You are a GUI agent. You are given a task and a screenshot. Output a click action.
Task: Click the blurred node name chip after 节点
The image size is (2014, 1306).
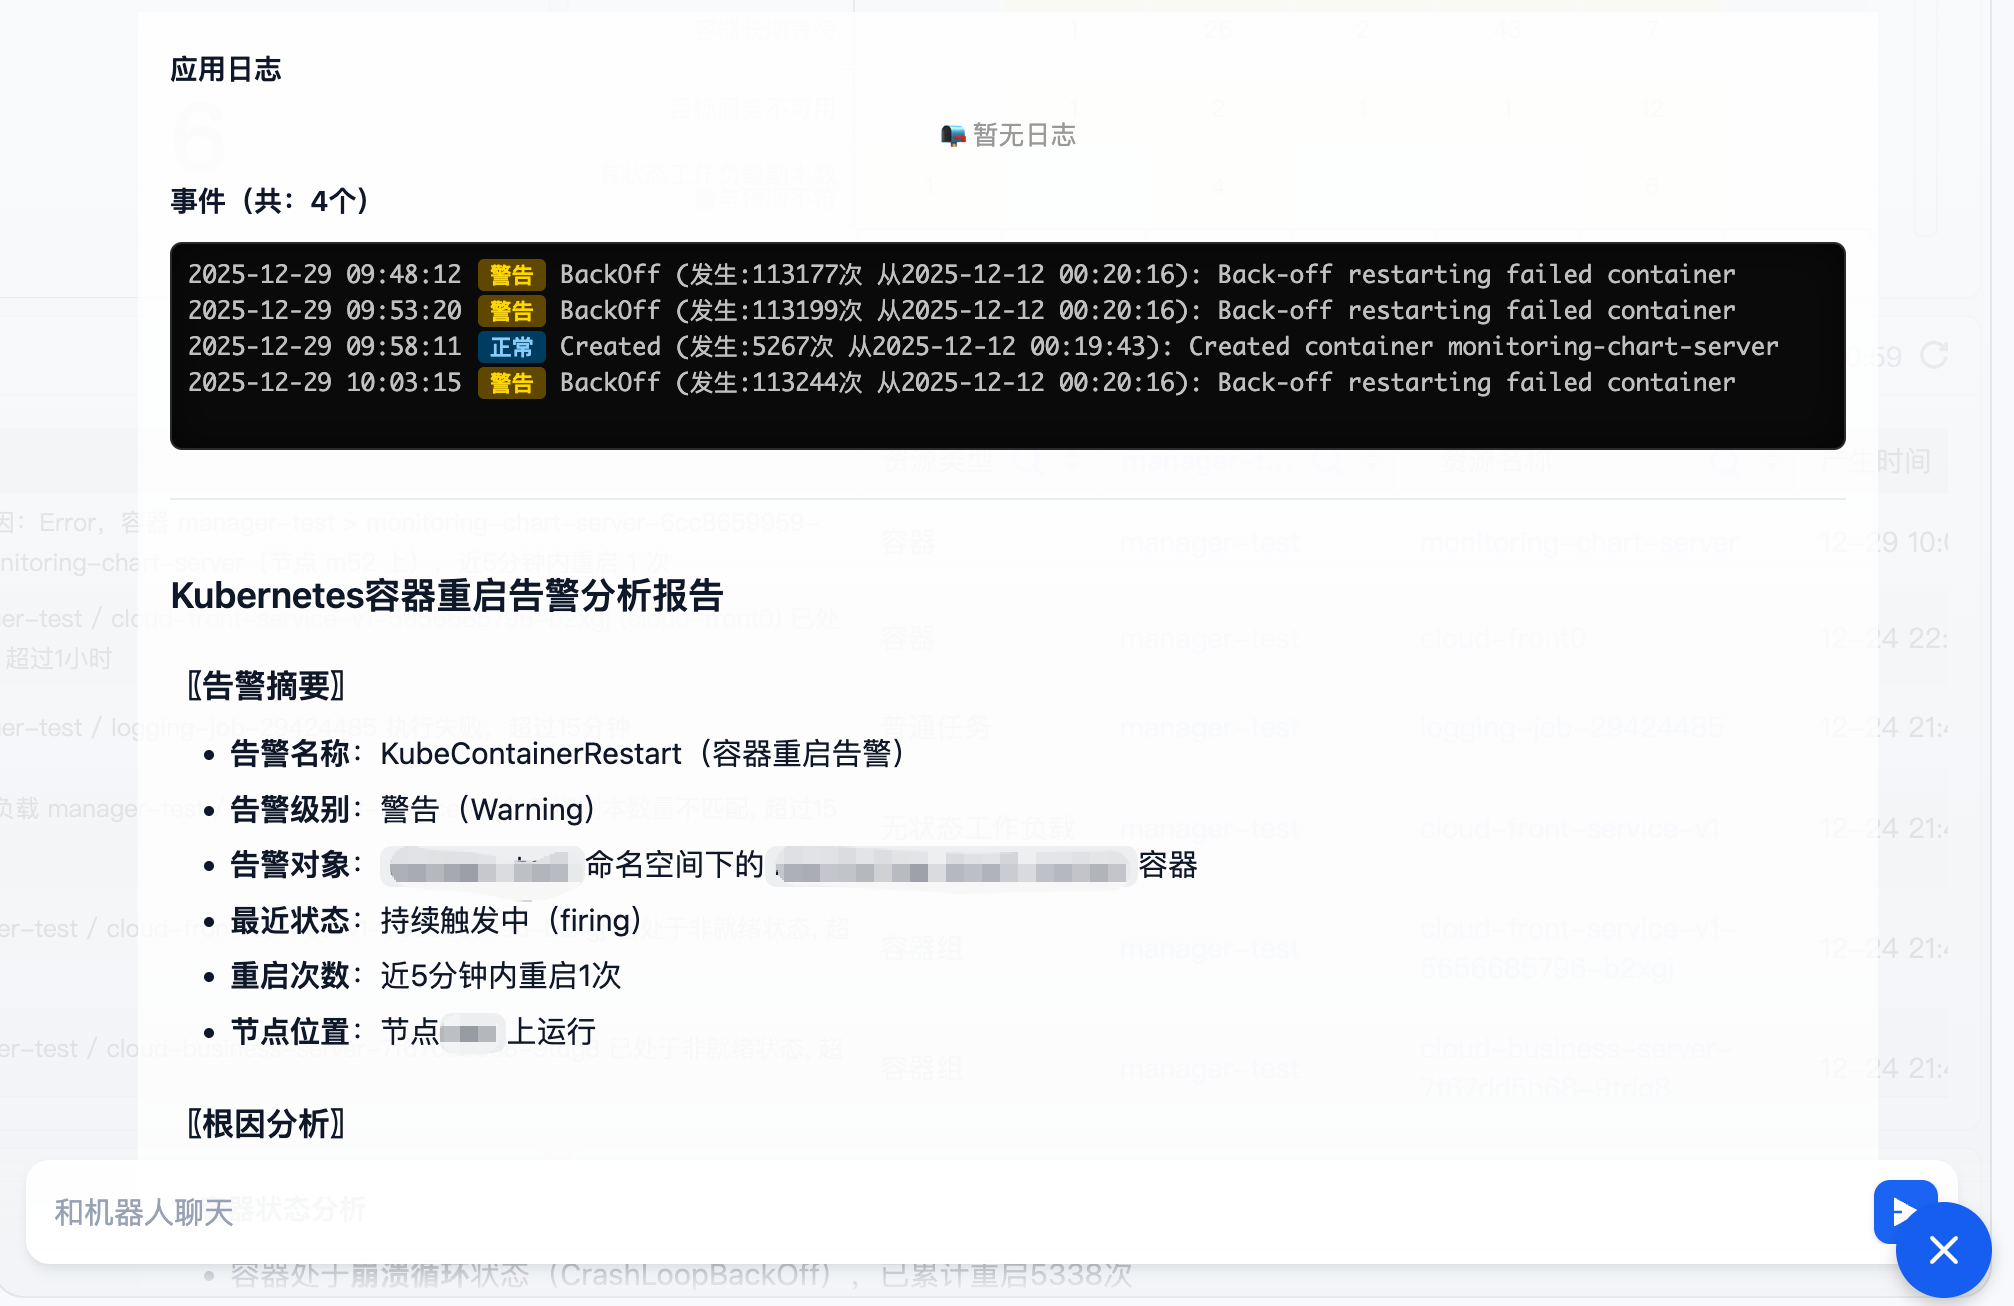[471, 1032]
